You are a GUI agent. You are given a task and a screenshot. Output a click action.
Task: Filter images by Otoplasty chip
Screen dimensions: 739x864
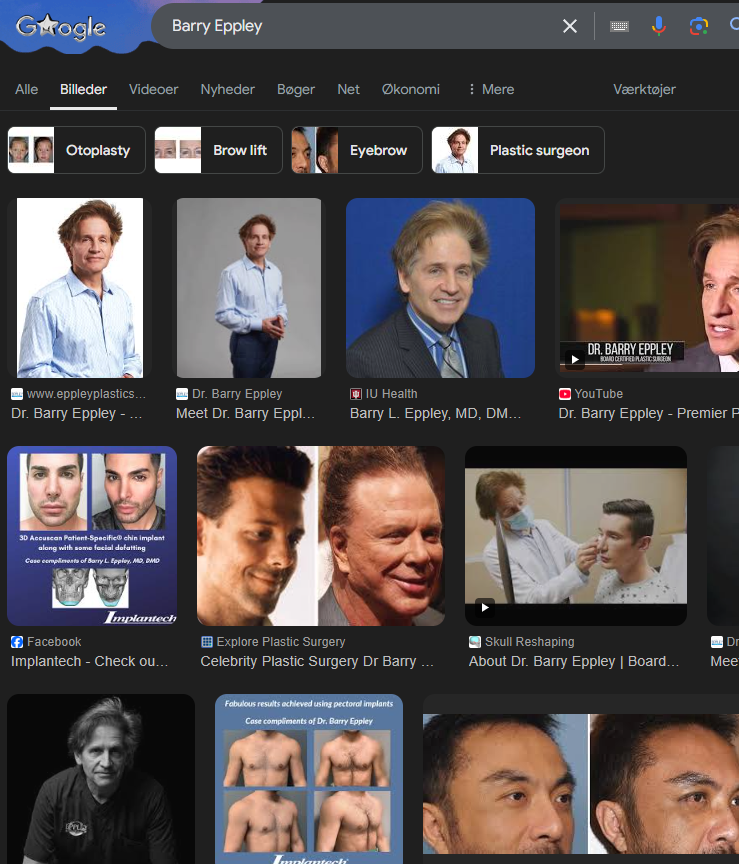[x=77, y=150]
